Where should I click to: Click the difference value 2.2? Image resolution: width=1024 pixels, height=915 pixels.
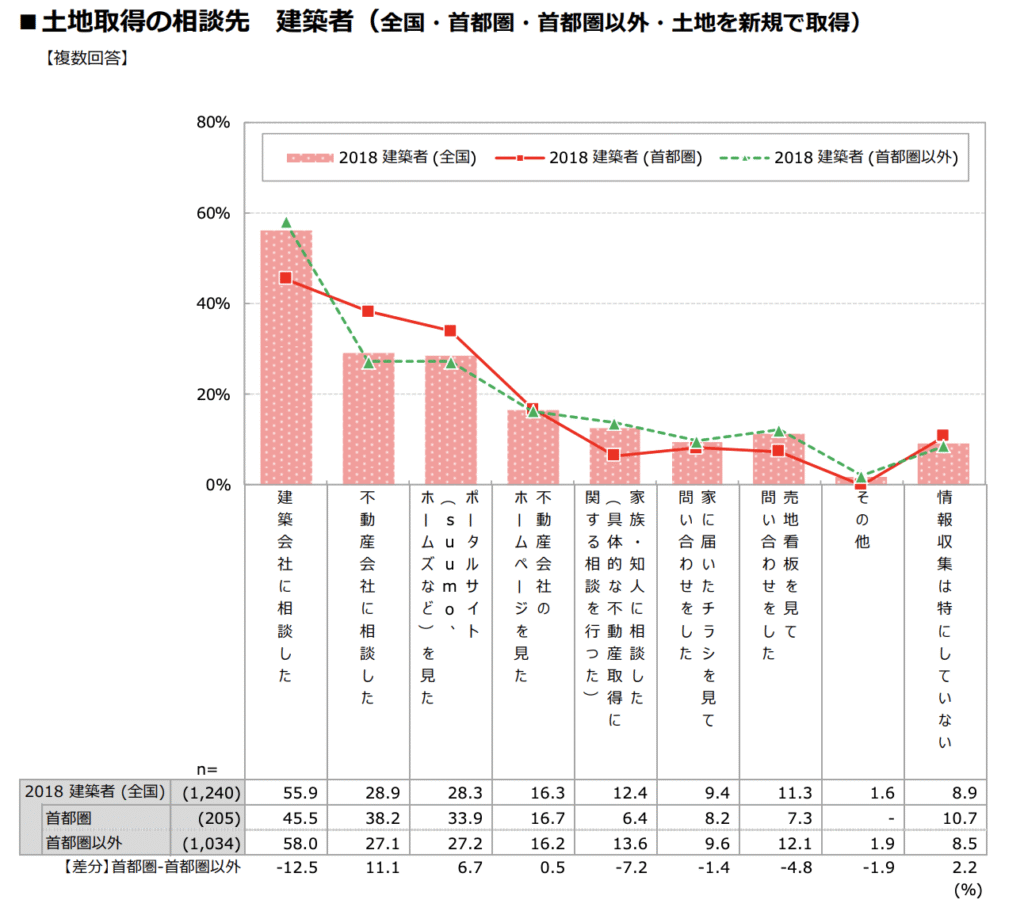(965, 867)
